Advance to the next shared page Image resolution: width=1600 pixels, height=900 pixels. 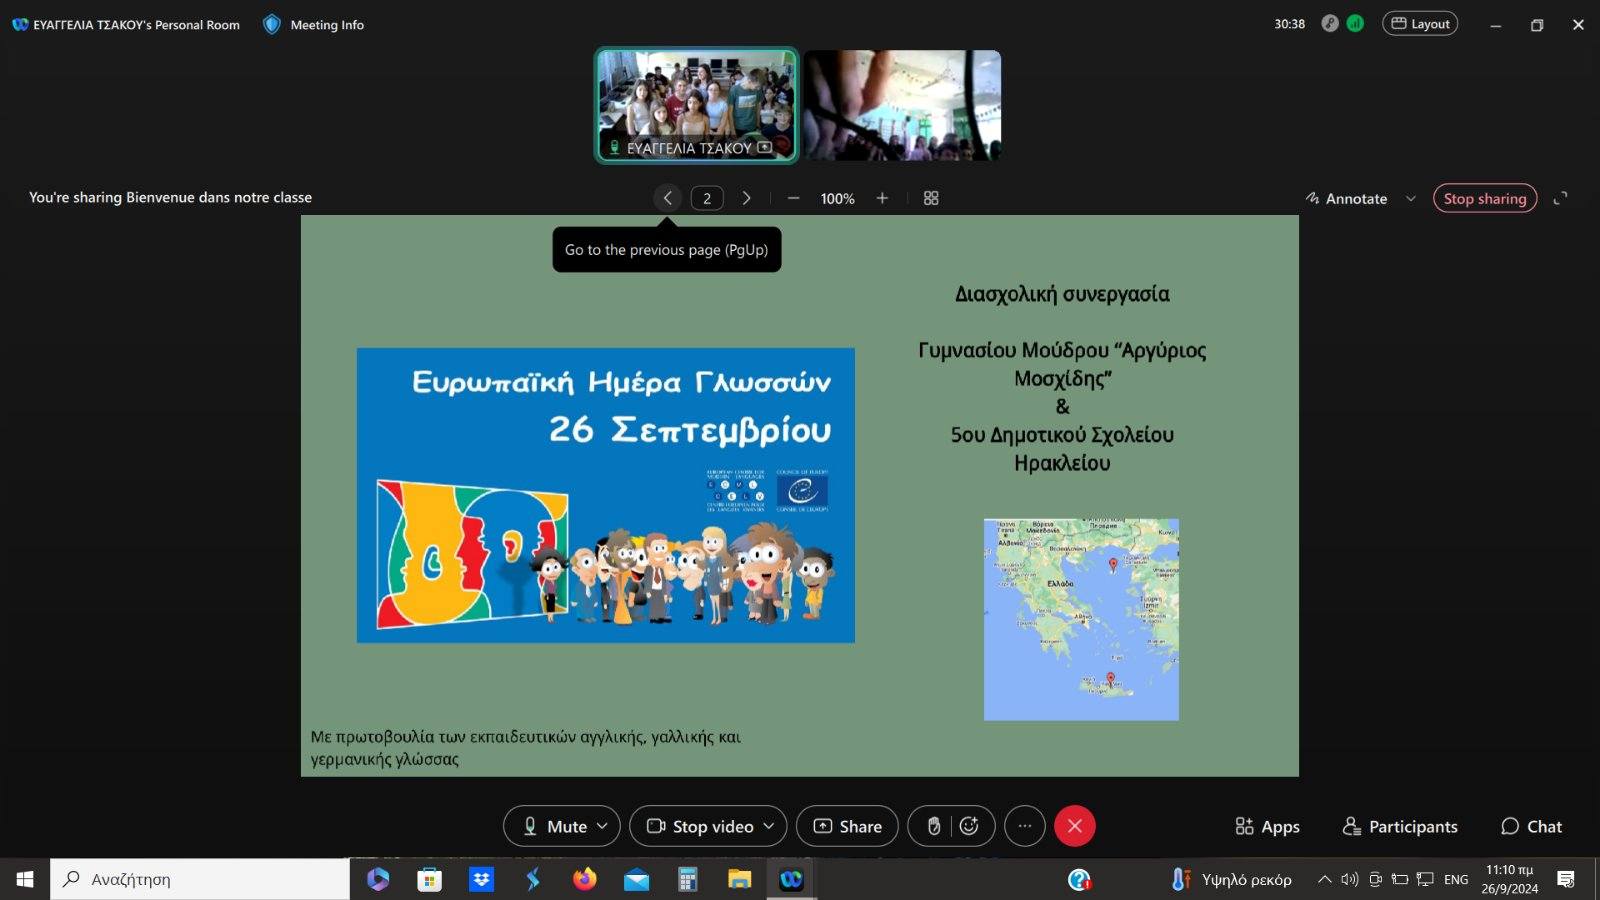[746, 198]
